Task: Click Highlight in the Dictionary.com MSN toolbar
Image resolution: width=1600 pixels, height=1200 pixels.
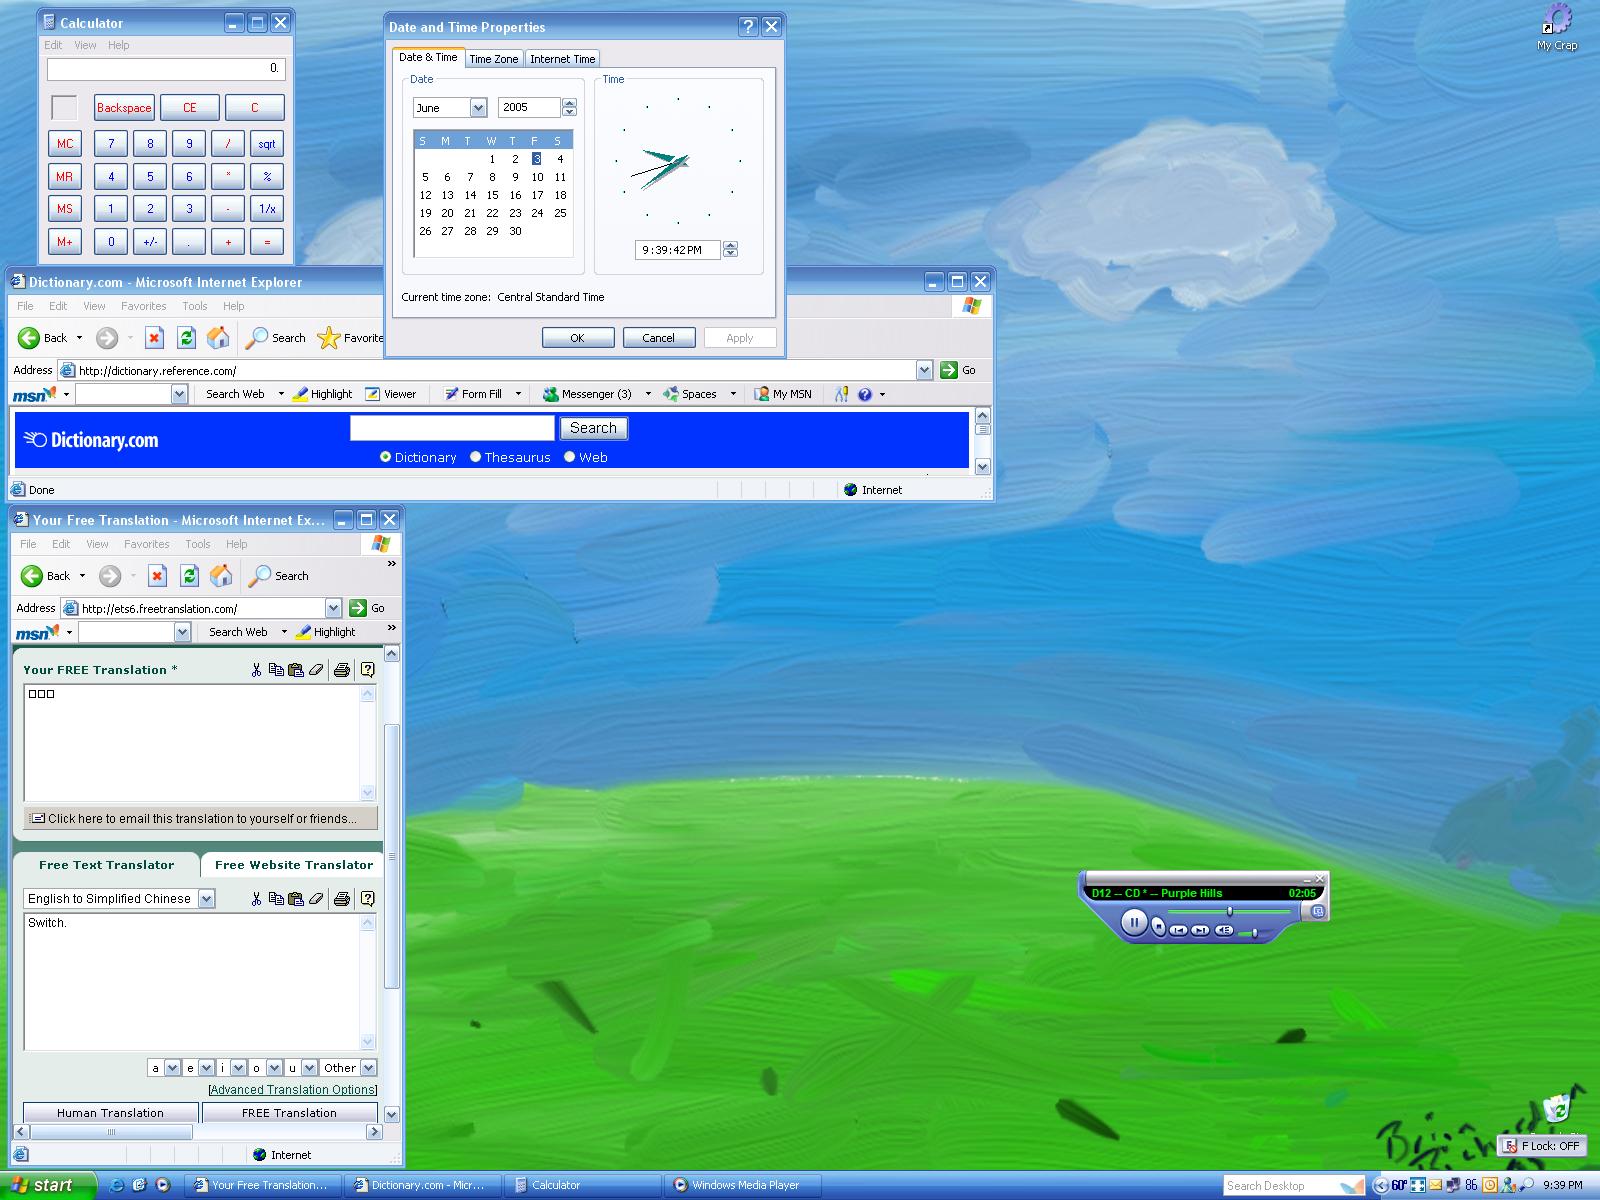Action: pyautogui.click(x=322, y=394)
